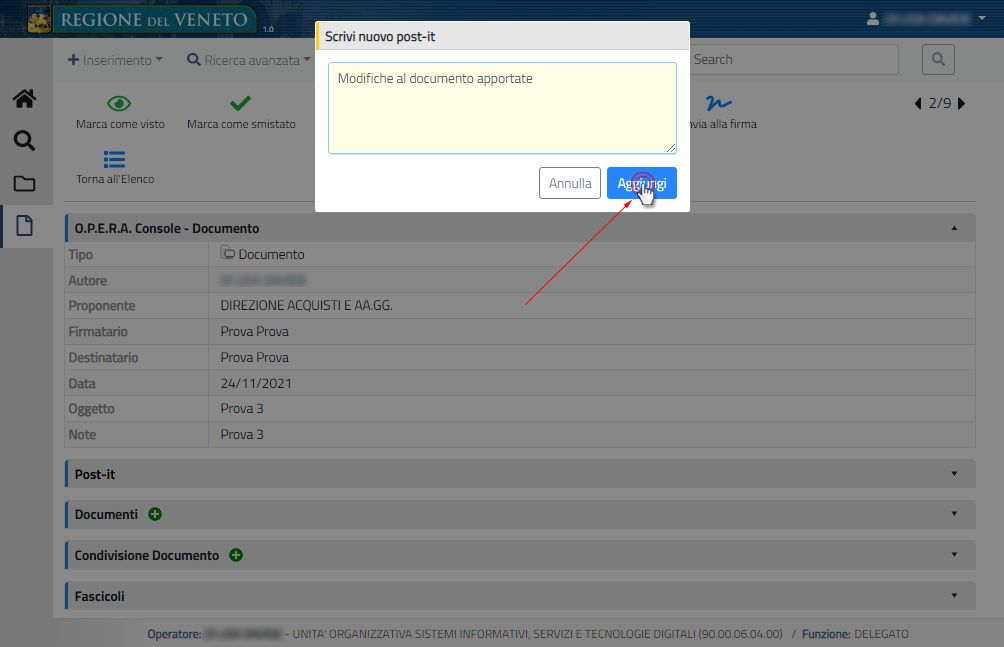Click the list icon Torna all'Elenco
Screen dimensions: 1004x647
pos(115,159)
